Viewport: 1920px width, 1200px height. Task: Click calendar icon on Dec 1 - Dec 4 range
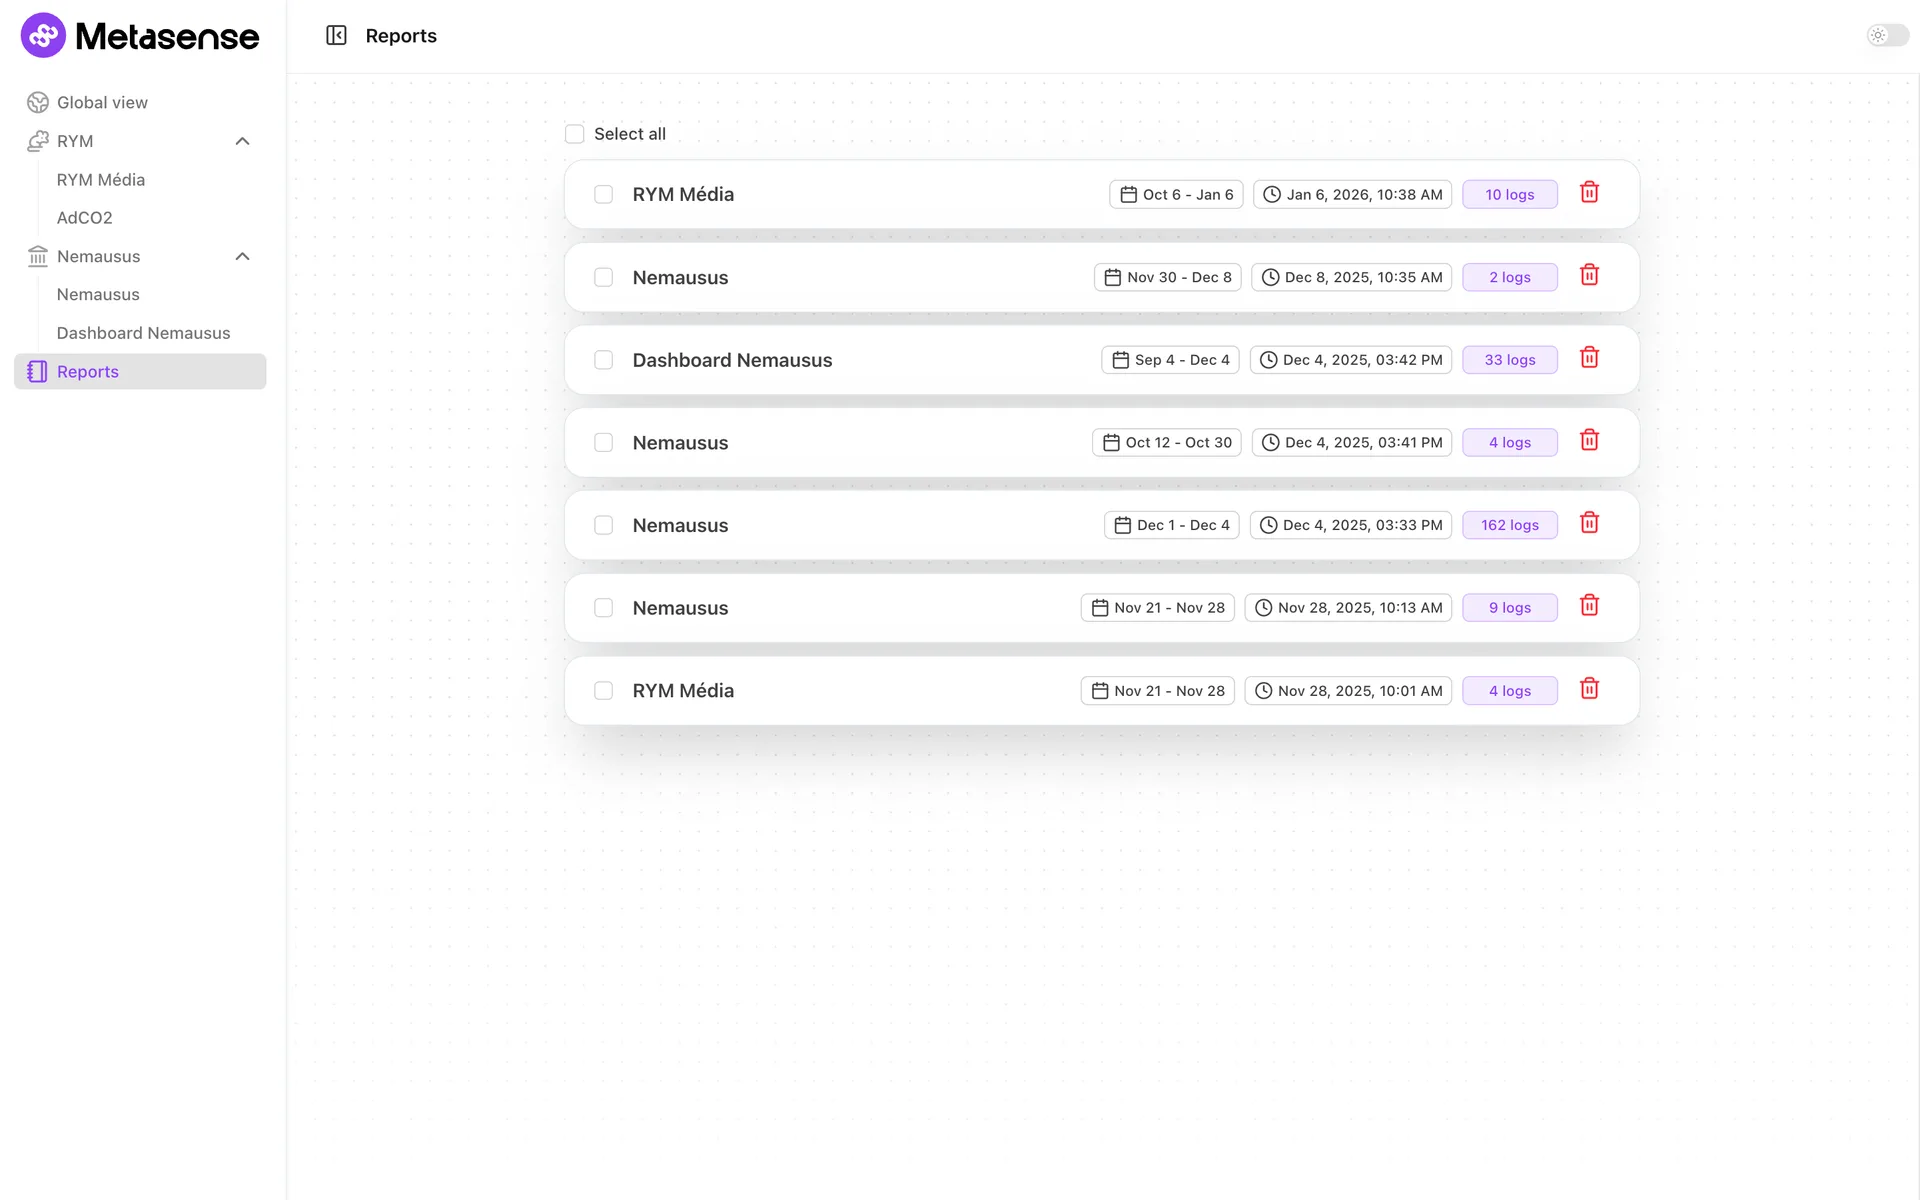click(1123, 525)
